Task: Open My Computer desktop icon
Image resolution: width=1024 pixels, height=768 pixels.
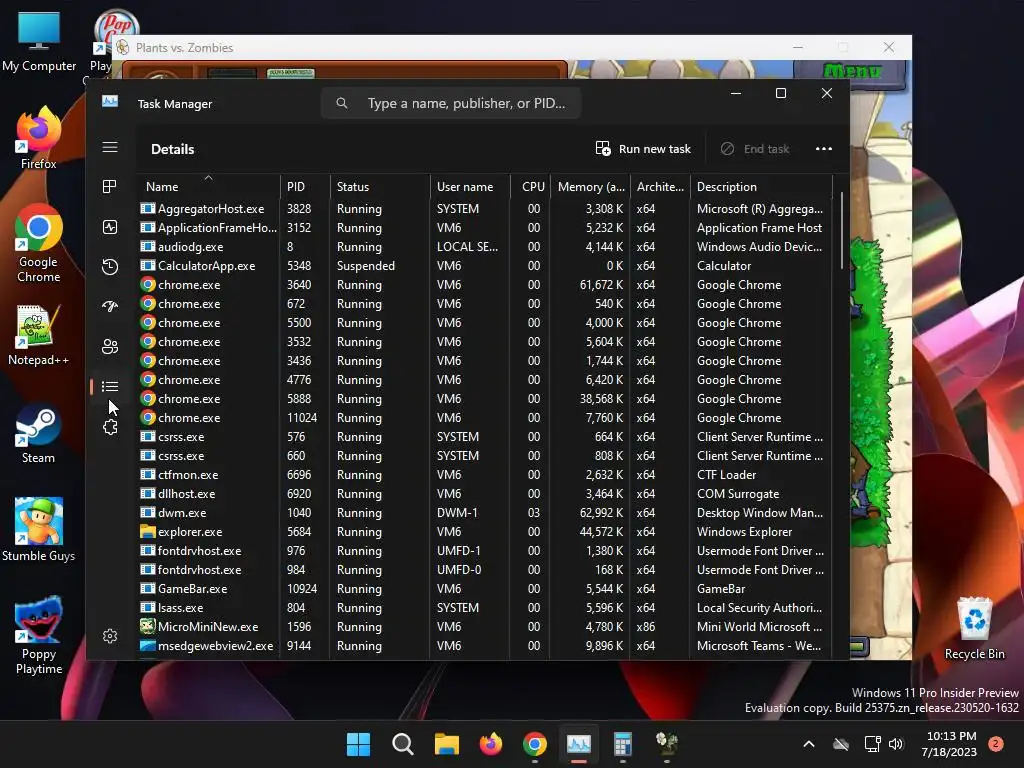Action: [x=39, y=42]
